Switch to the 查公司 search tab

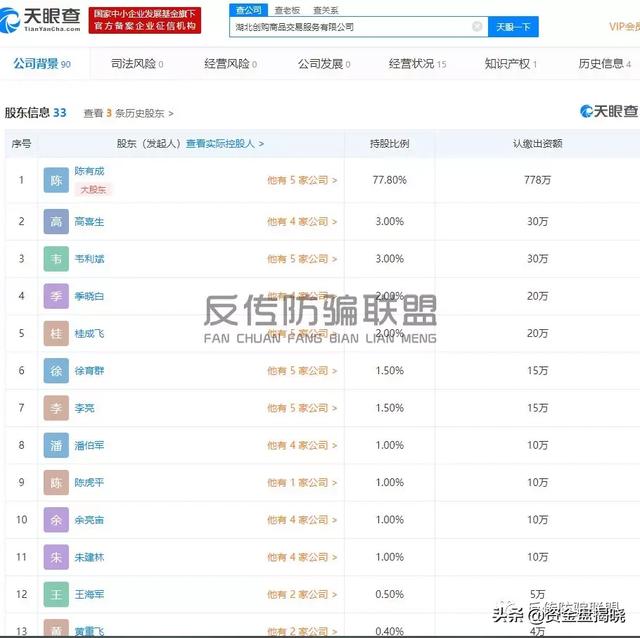249,10
